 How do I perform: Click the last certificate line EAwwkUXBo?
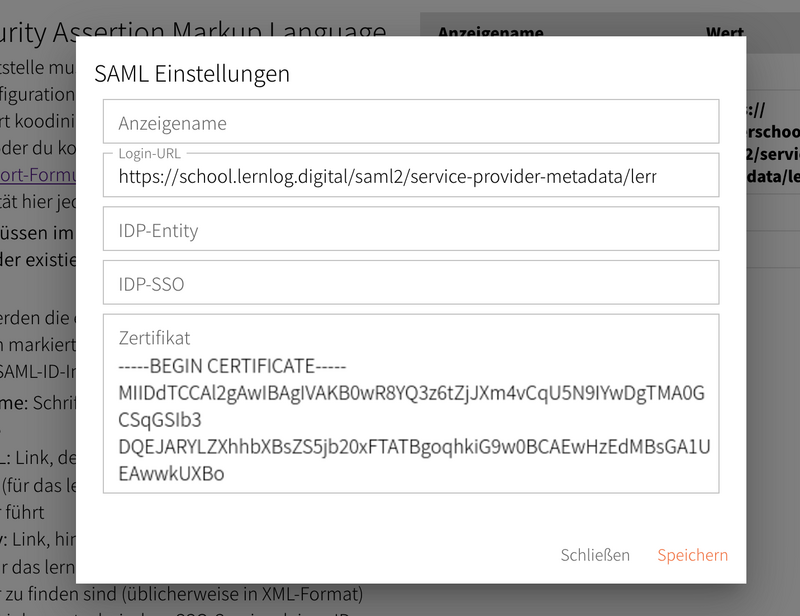click(x=171, y=474)
